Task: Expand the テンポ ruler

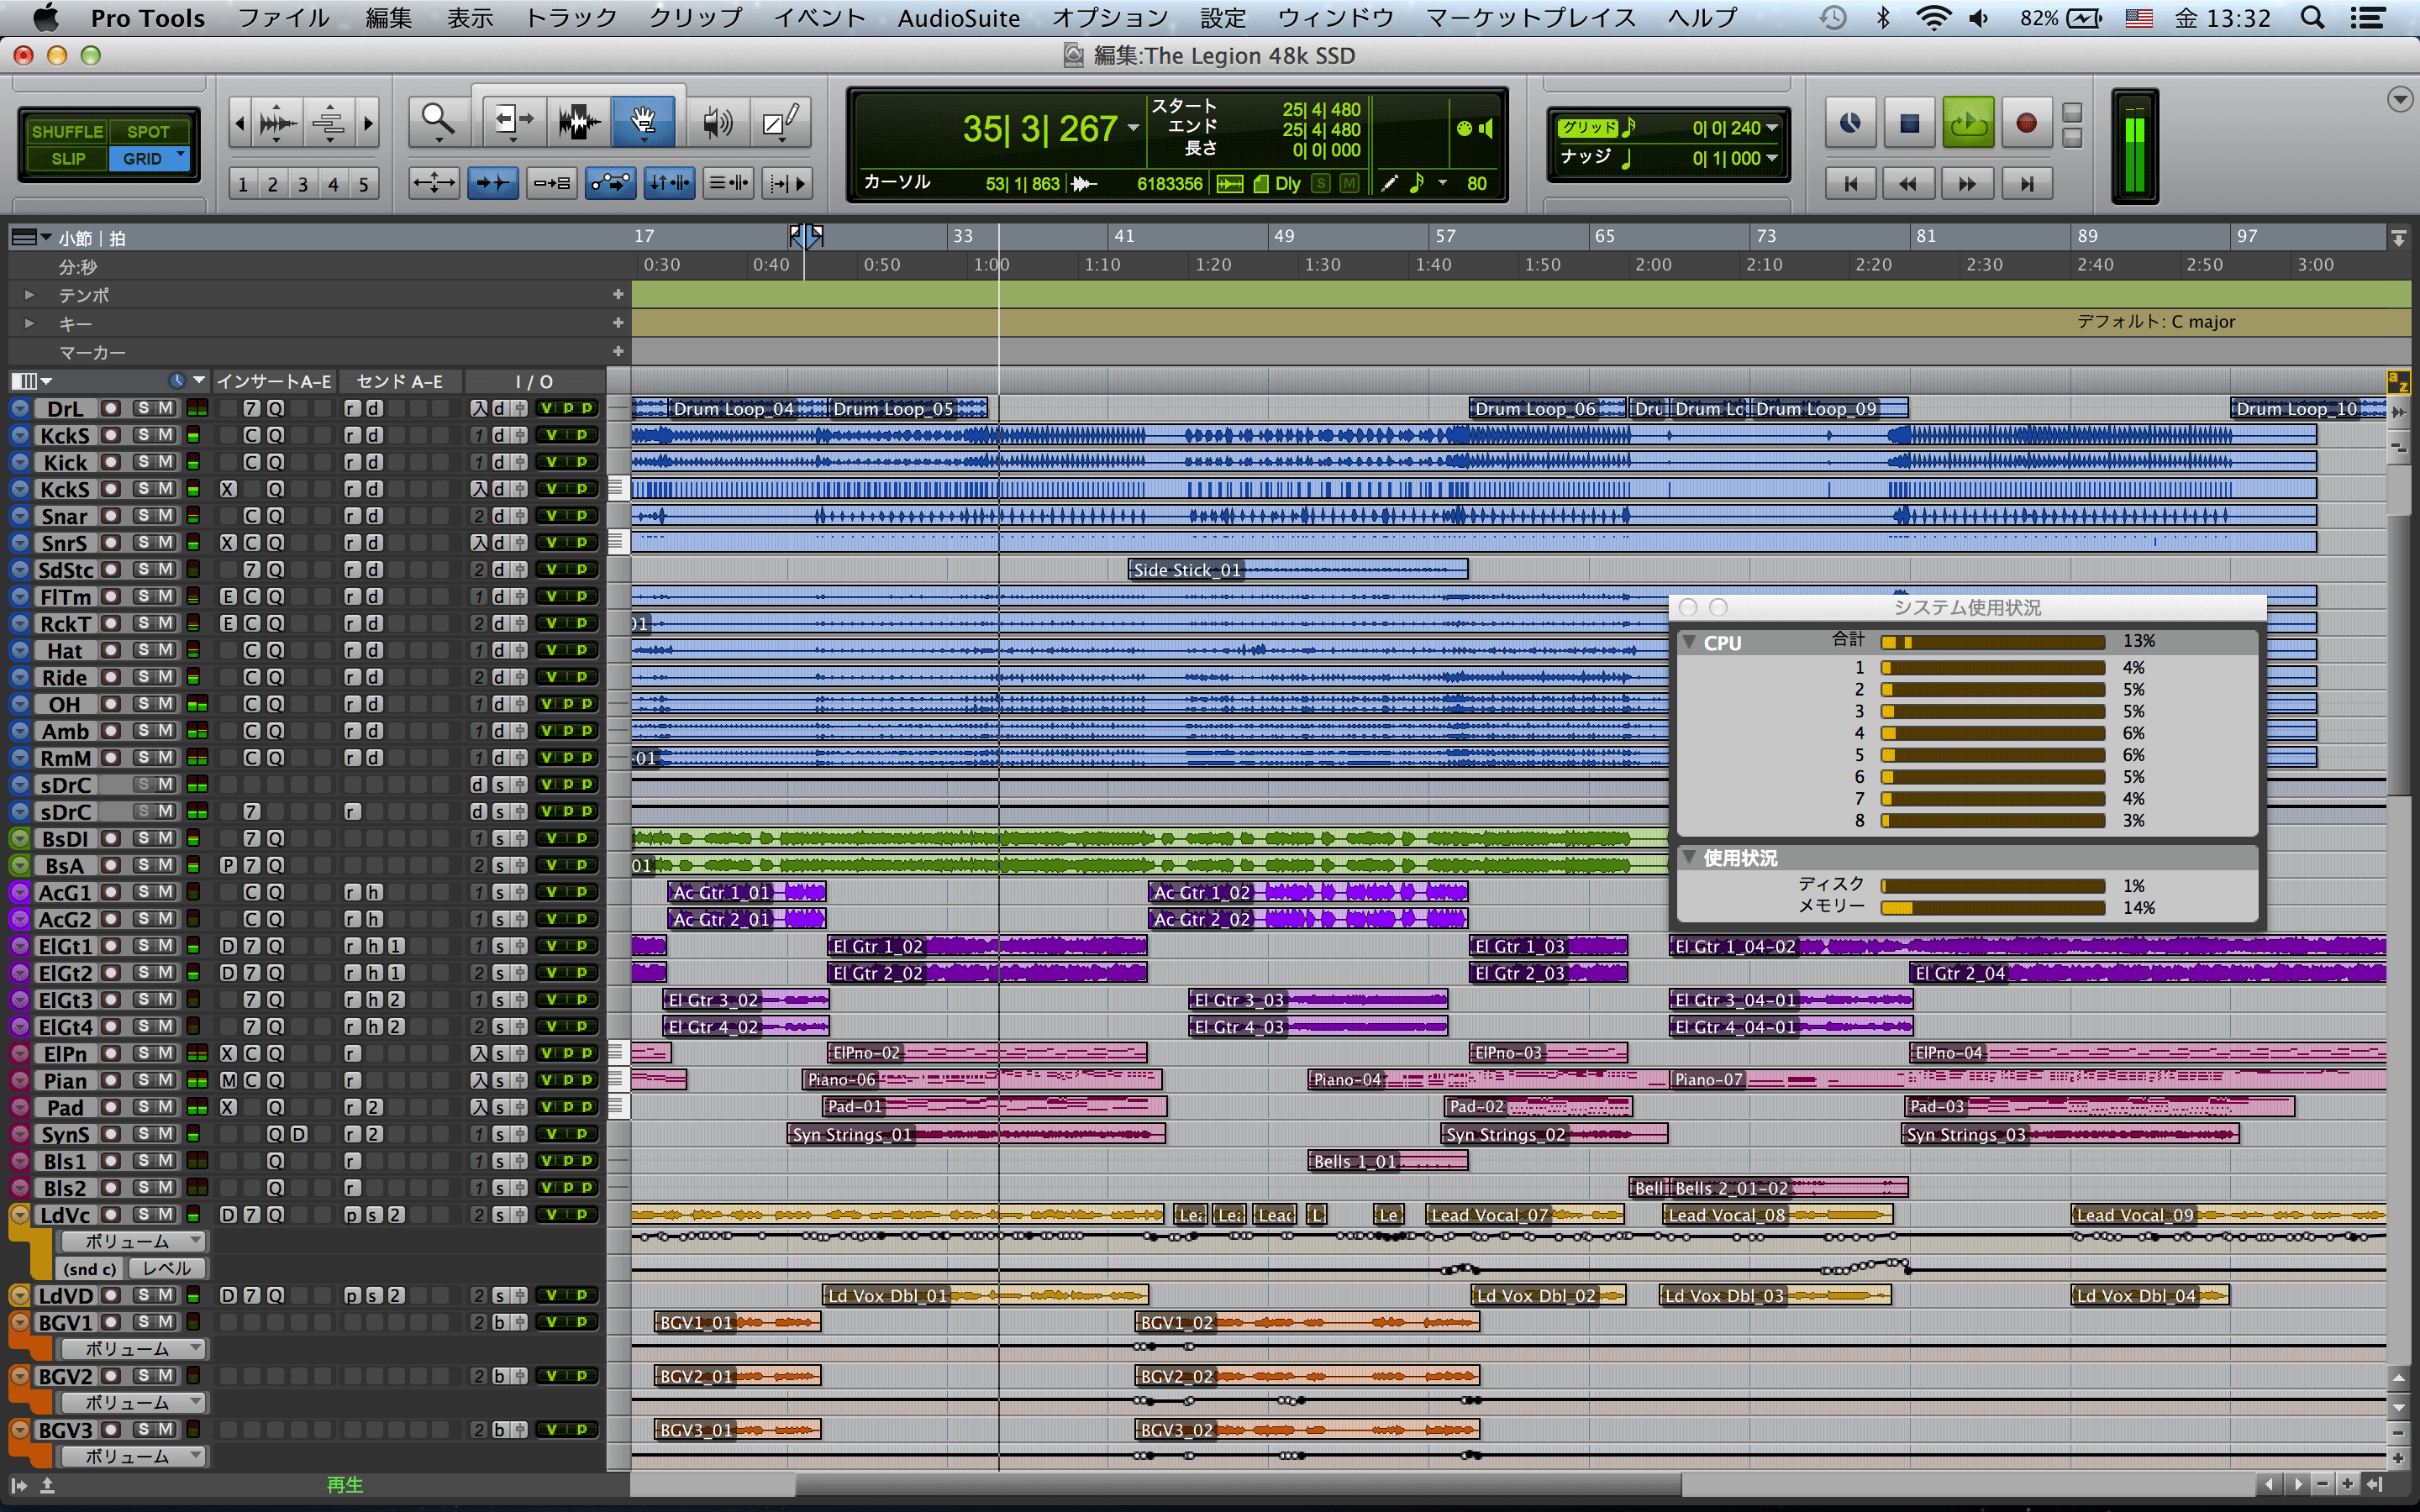Action: click(x=29, y=295)
